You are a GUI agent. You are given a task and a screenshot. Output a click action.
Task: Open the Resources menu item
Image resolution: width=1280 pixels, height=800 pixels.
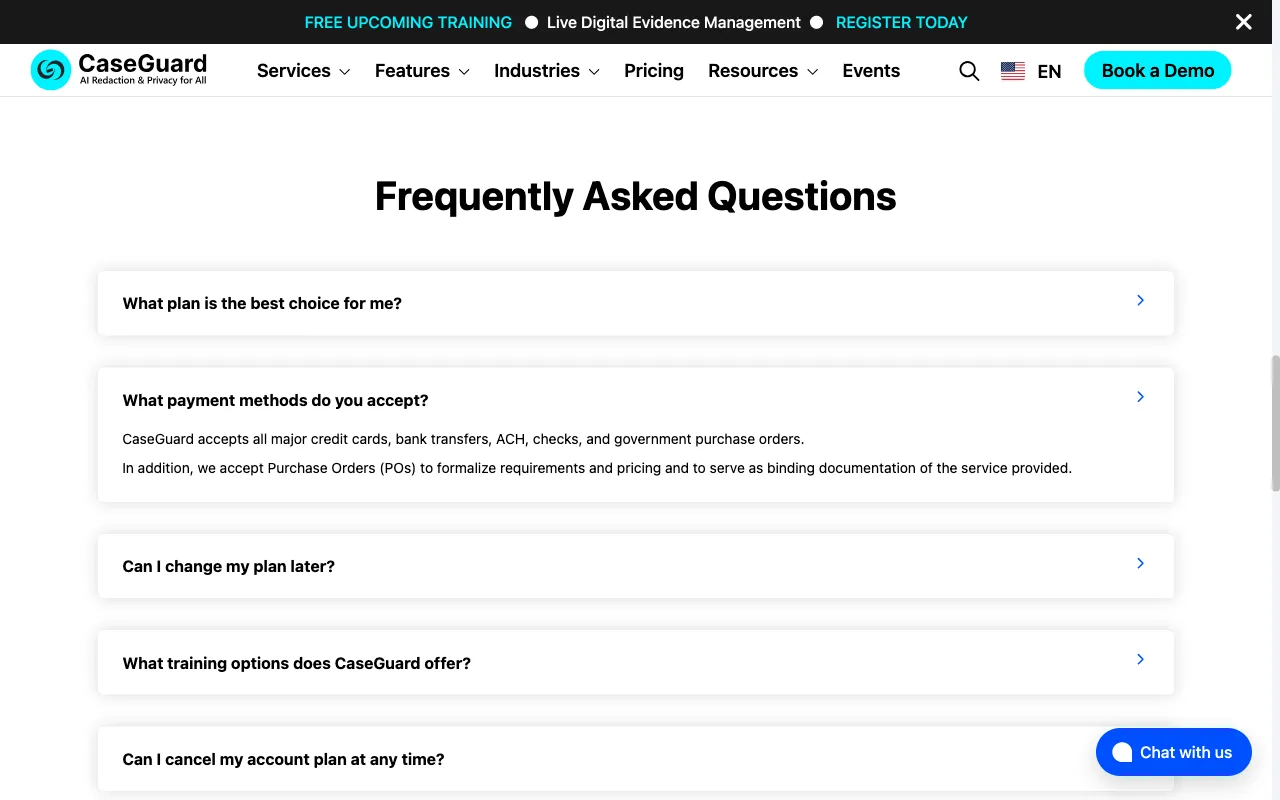pyautogui.click(x=753, y=71)
